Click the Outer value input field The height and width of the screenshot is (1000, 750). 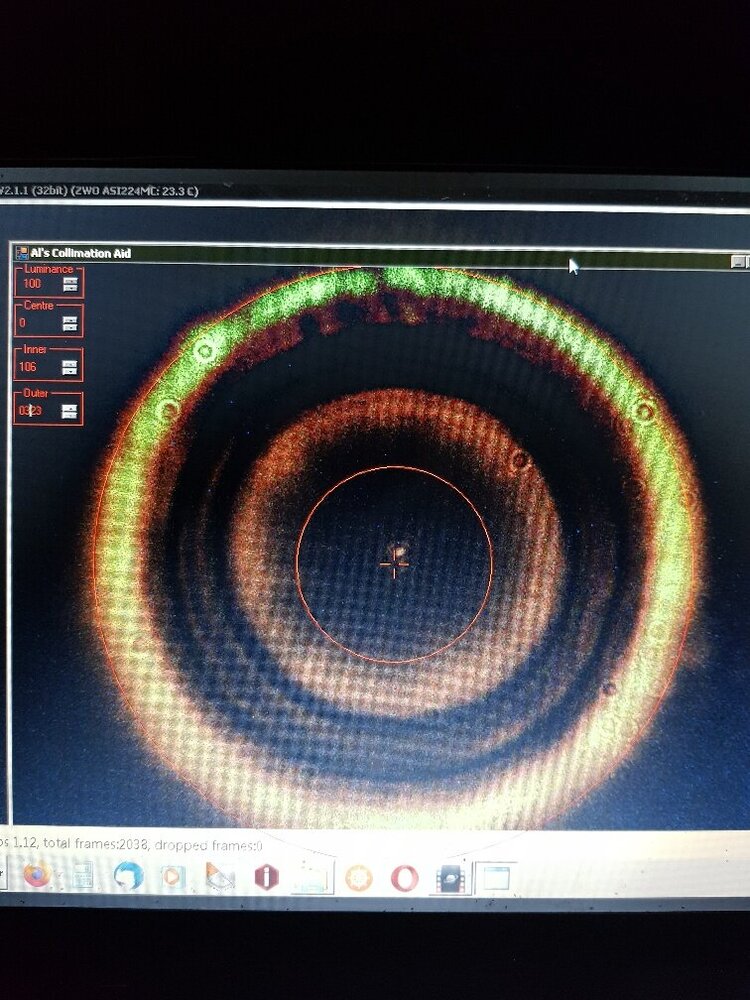tap(38, 411)
